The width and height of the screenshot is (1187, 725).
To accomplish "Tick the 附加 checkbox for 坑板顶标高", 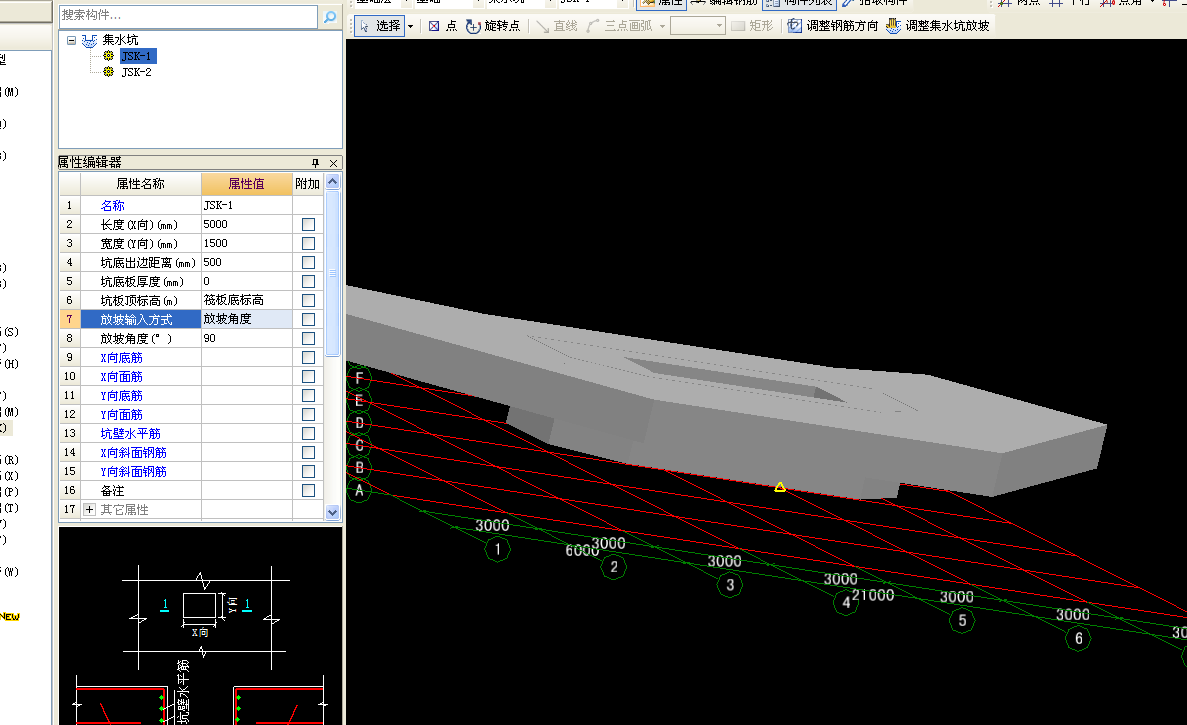I will pyautogui.click(x=308, y=300).
